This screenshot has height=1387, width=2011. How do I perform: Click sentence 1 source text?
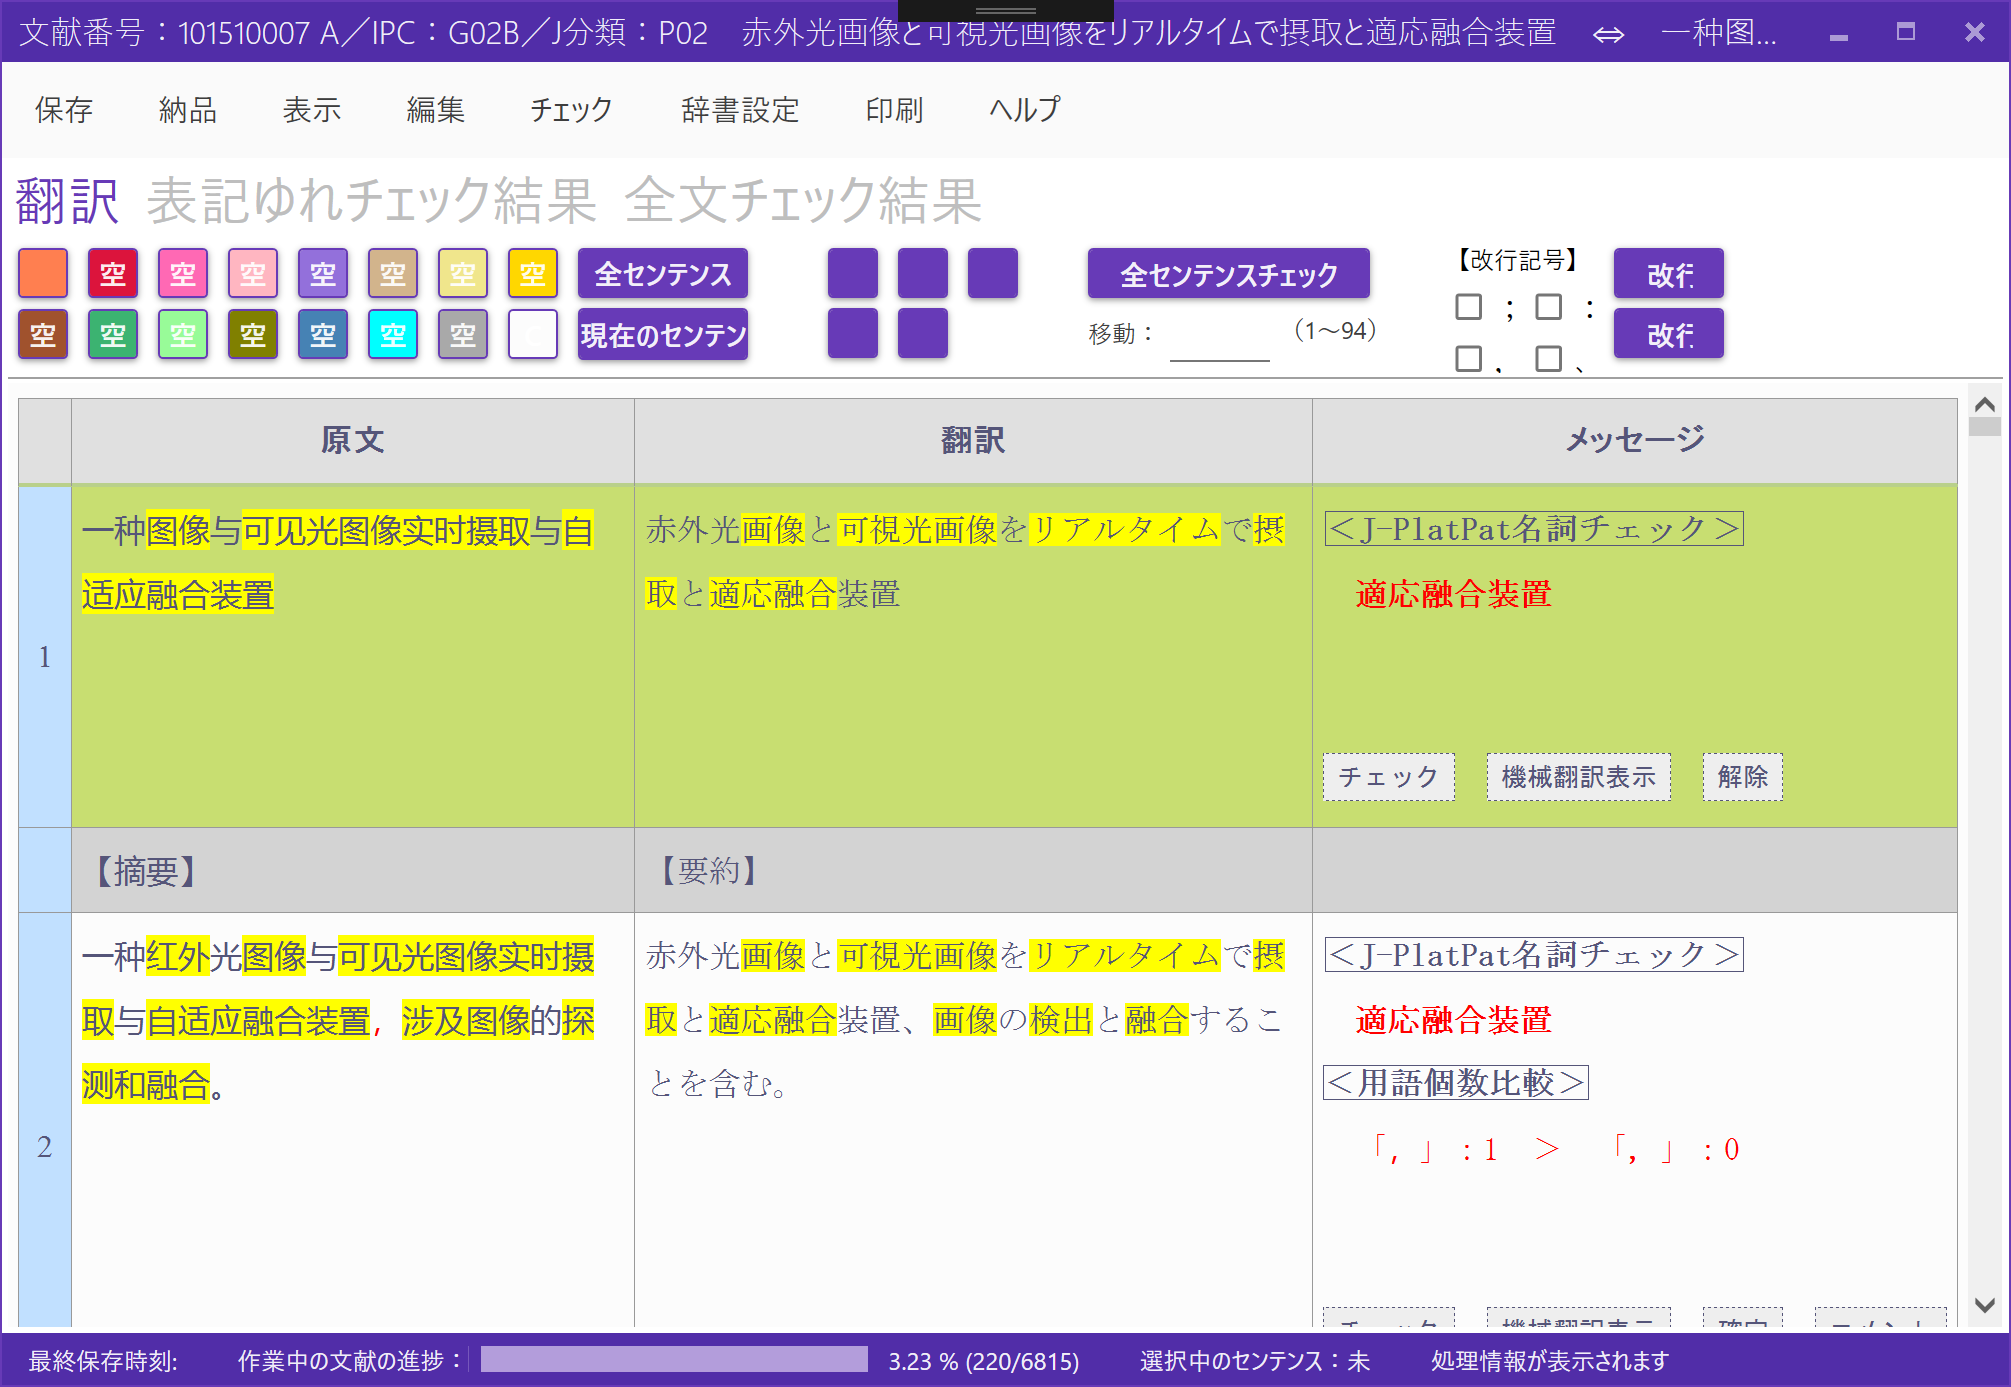[338, 563]
